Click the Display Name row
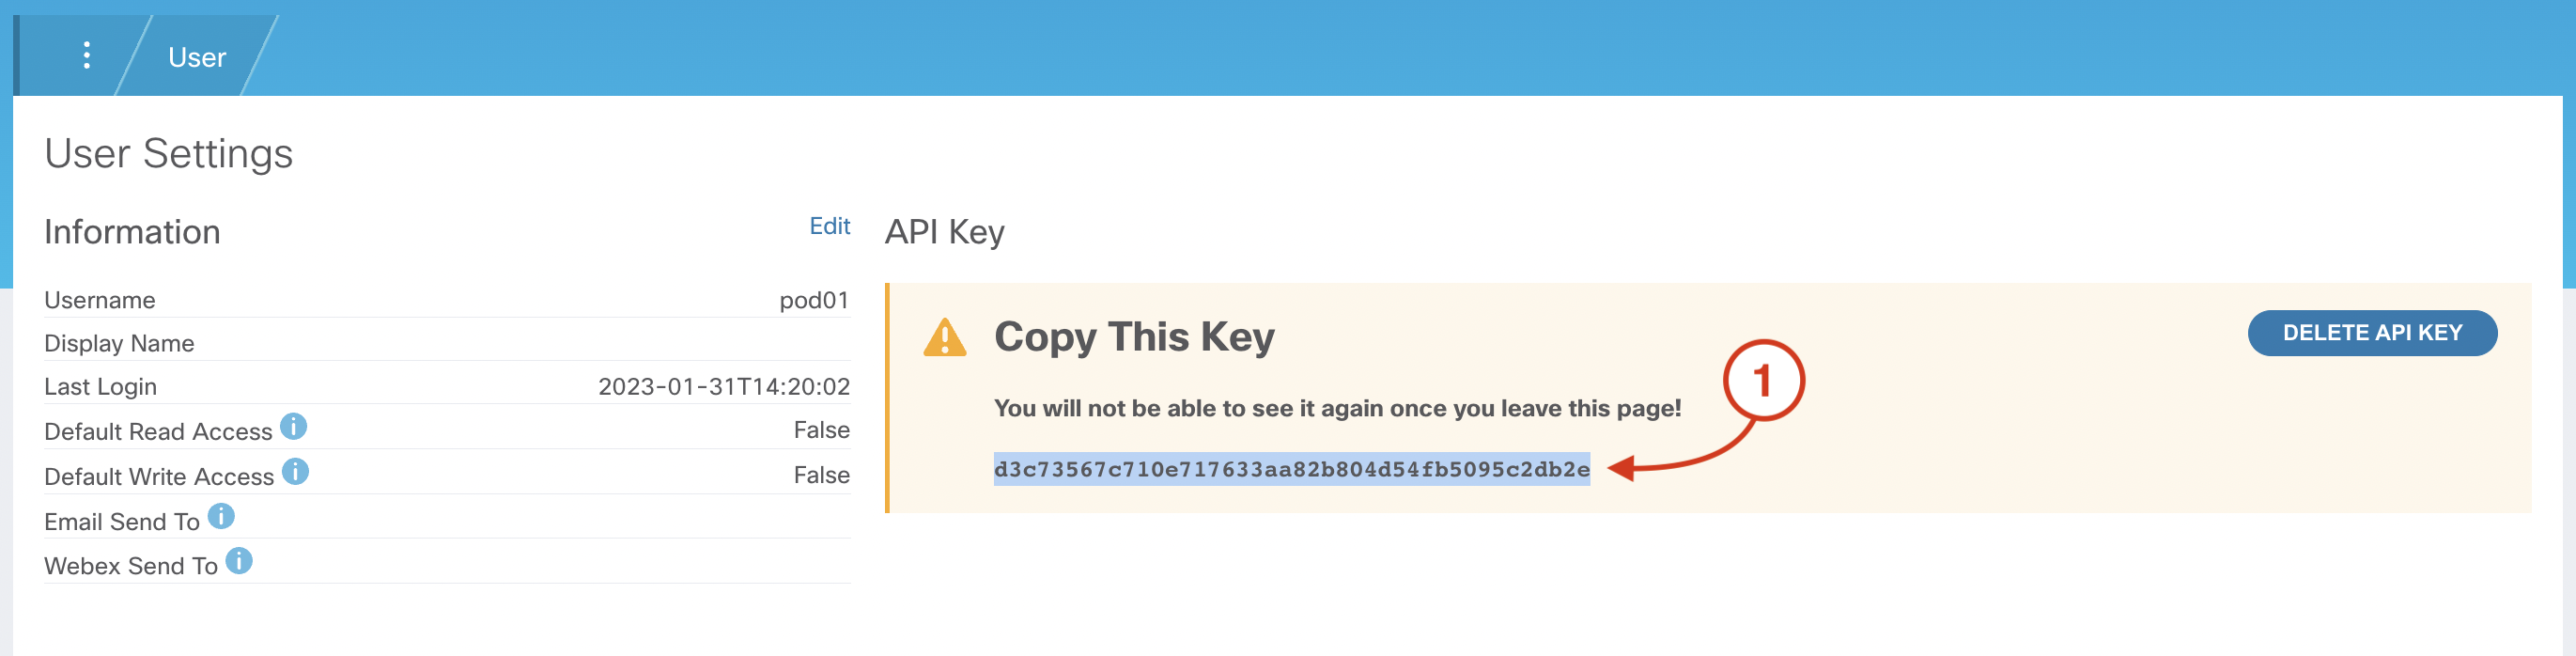This screenshot has height=656, width=2576. pos(447,343)
